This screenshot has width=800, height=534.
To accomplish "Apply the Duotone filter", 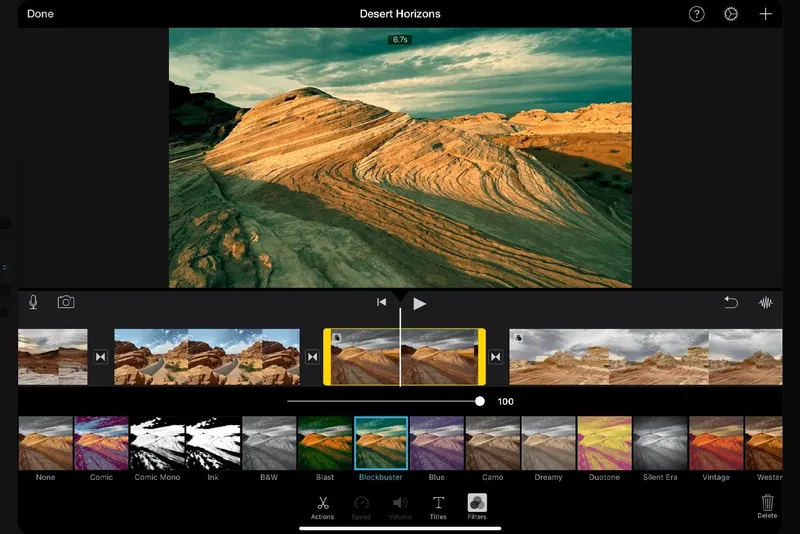I will point(604,443).
